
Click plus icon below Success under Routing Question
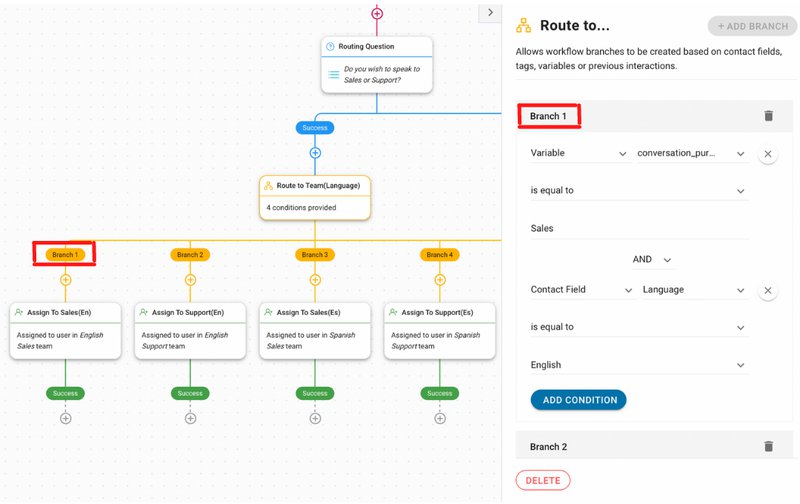(315, 153)
